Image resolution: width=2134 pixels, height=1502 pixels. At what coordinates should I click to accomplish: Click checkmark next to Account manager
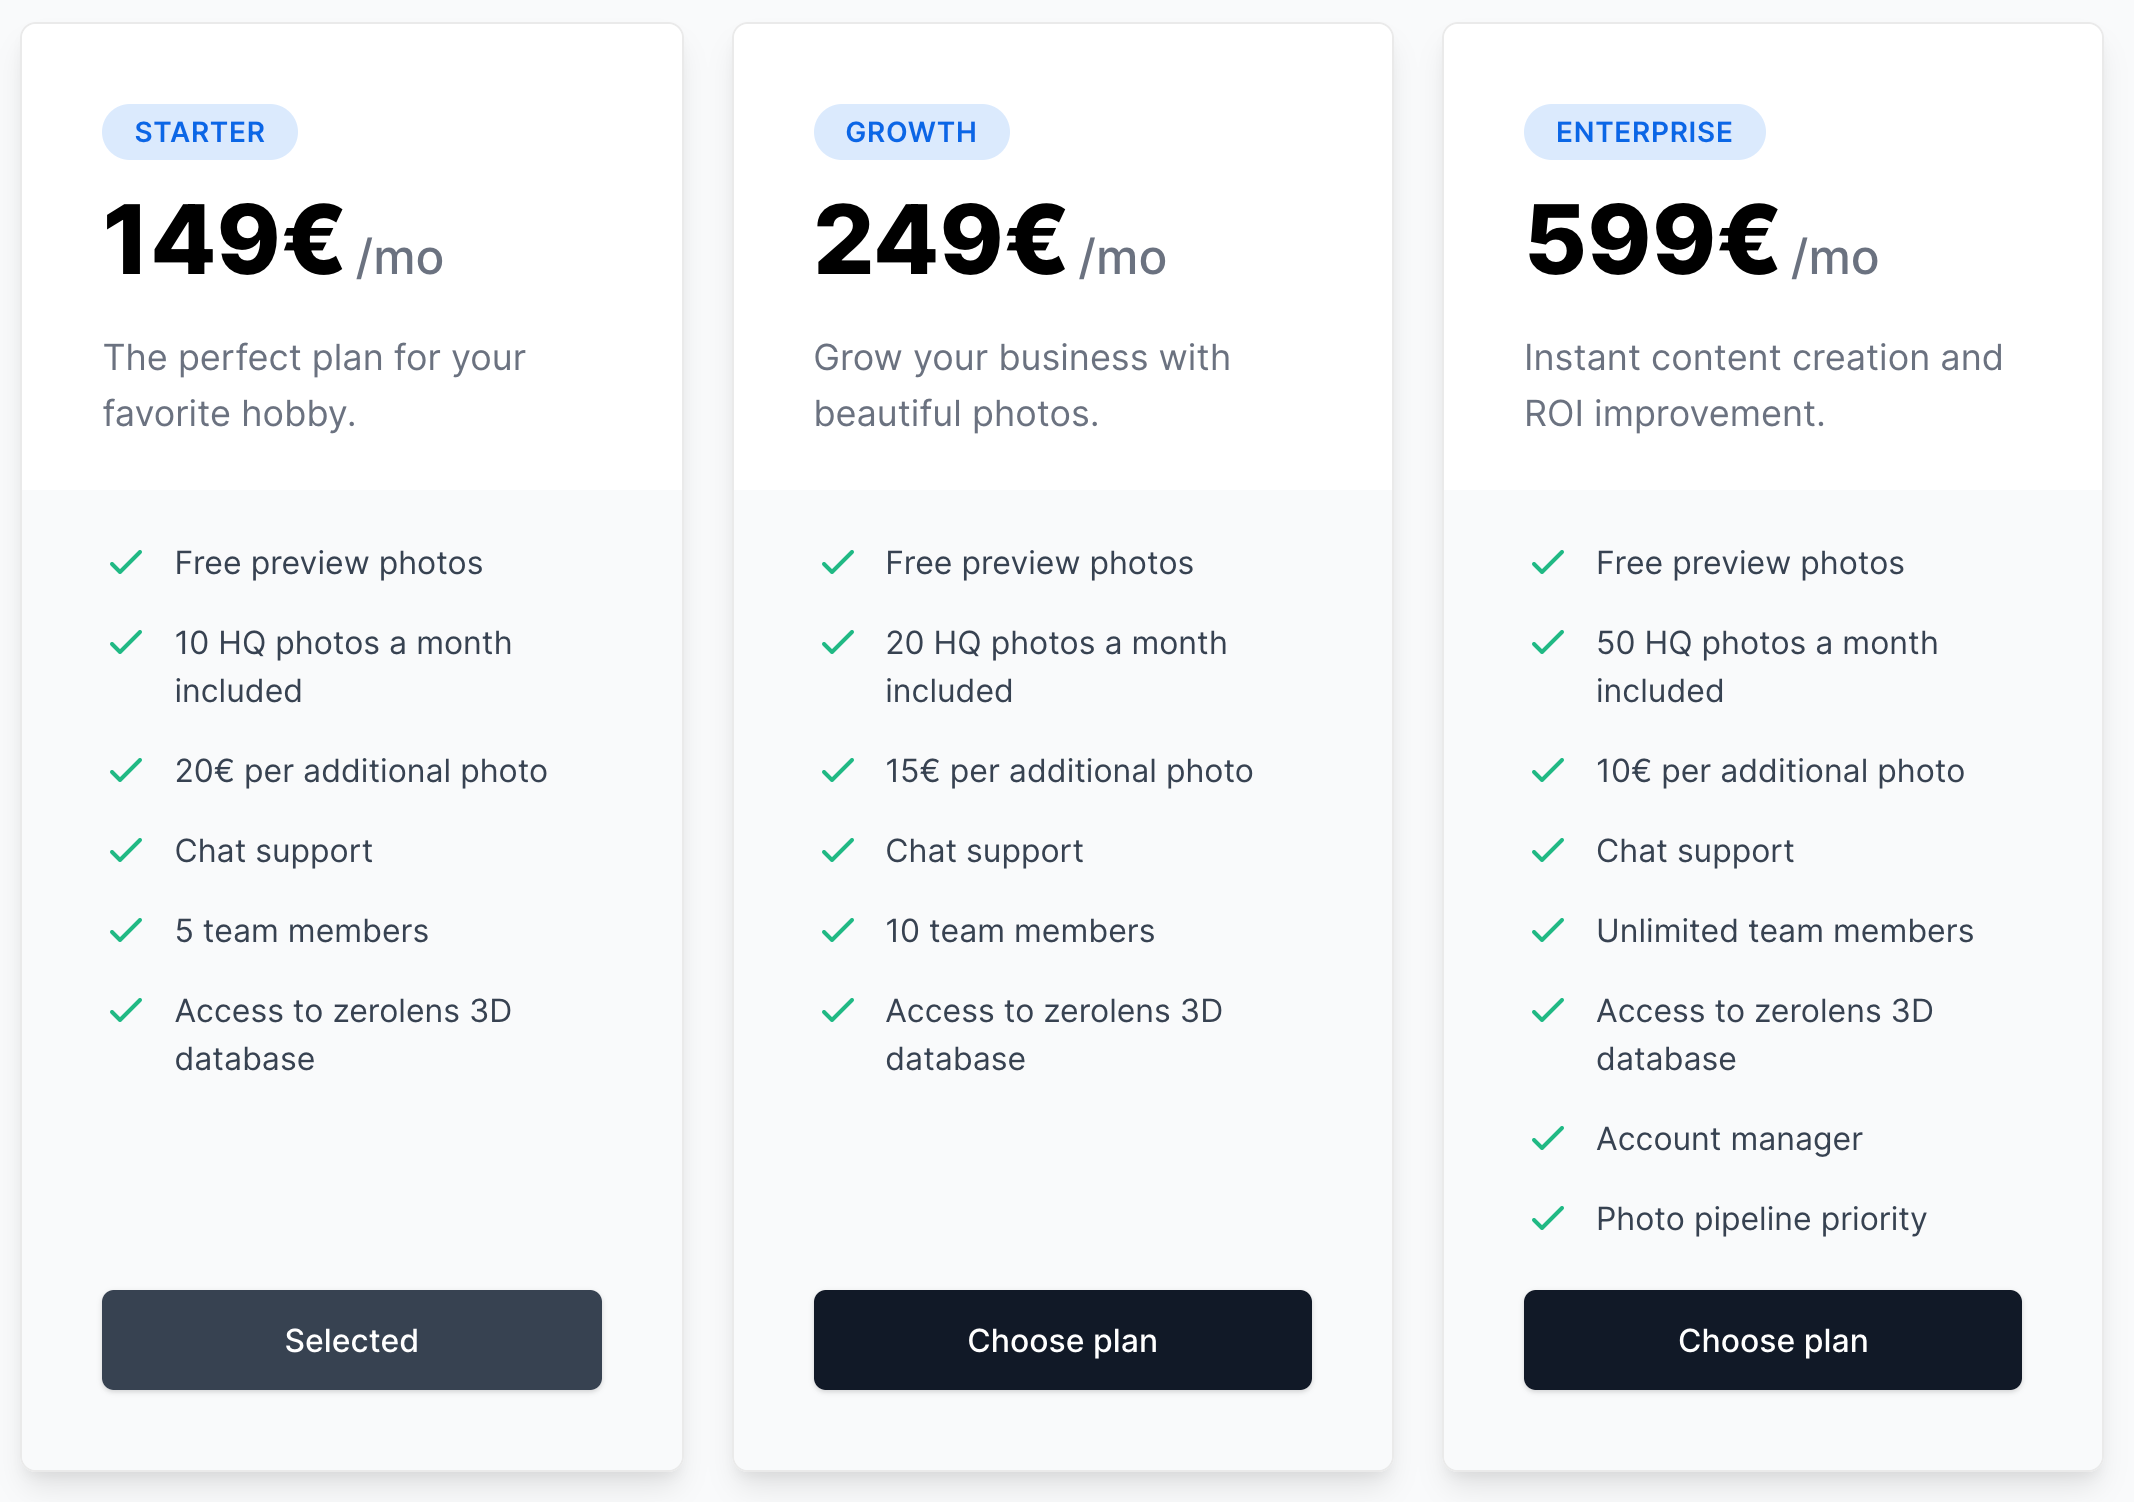click(x=1548, y=1139)
